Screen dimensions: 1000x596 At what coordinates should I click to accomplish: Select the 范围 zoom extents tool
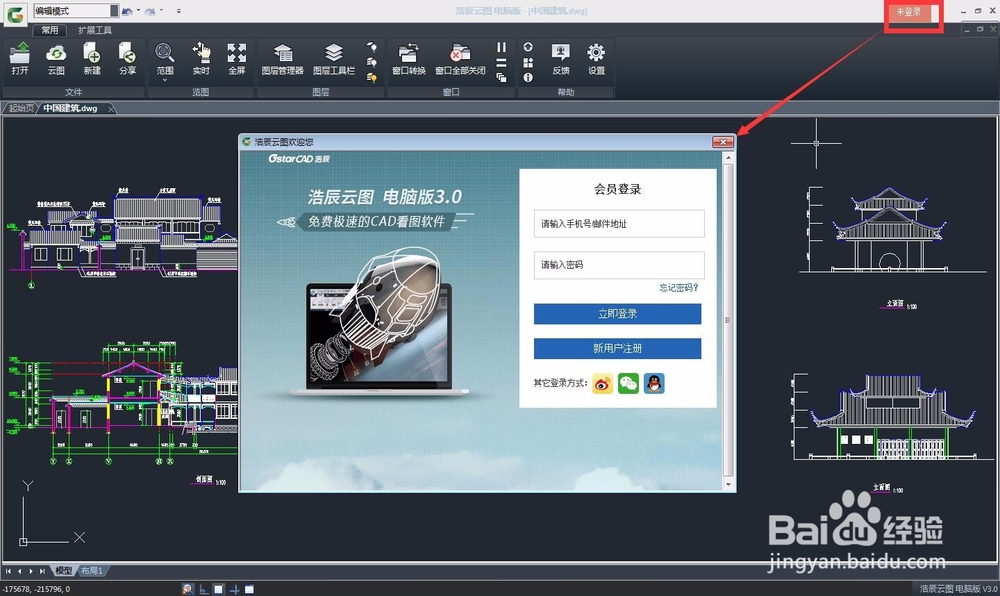(165, 59)
